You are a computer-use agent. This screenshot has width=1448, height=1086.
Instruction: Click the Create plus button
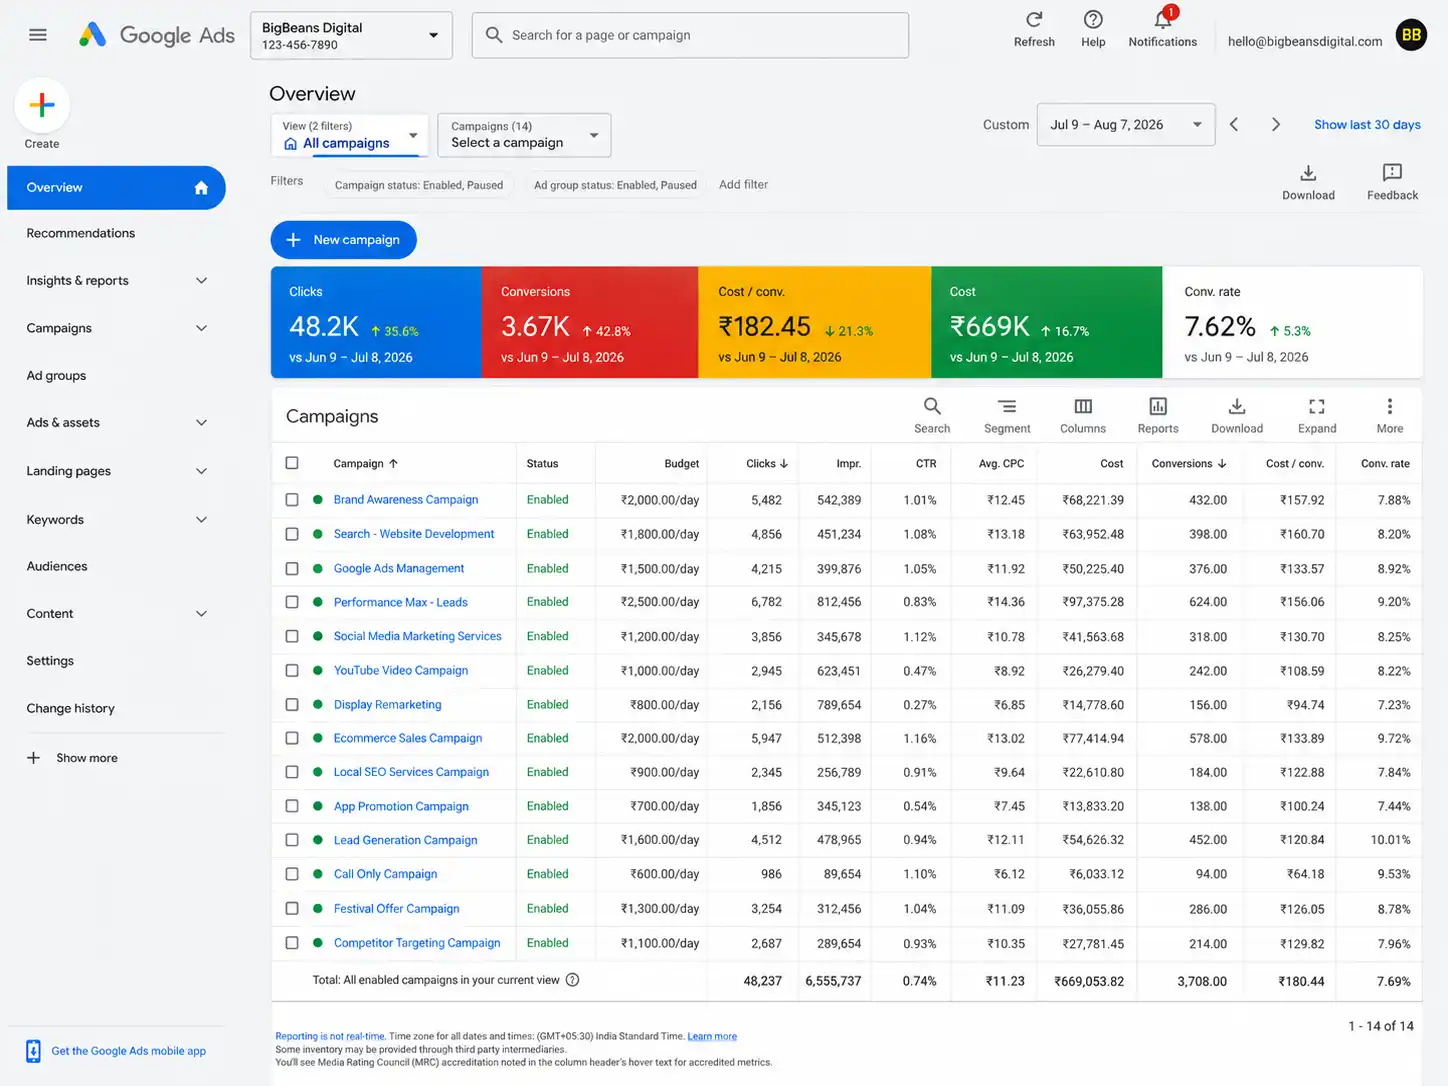[42, 105]
